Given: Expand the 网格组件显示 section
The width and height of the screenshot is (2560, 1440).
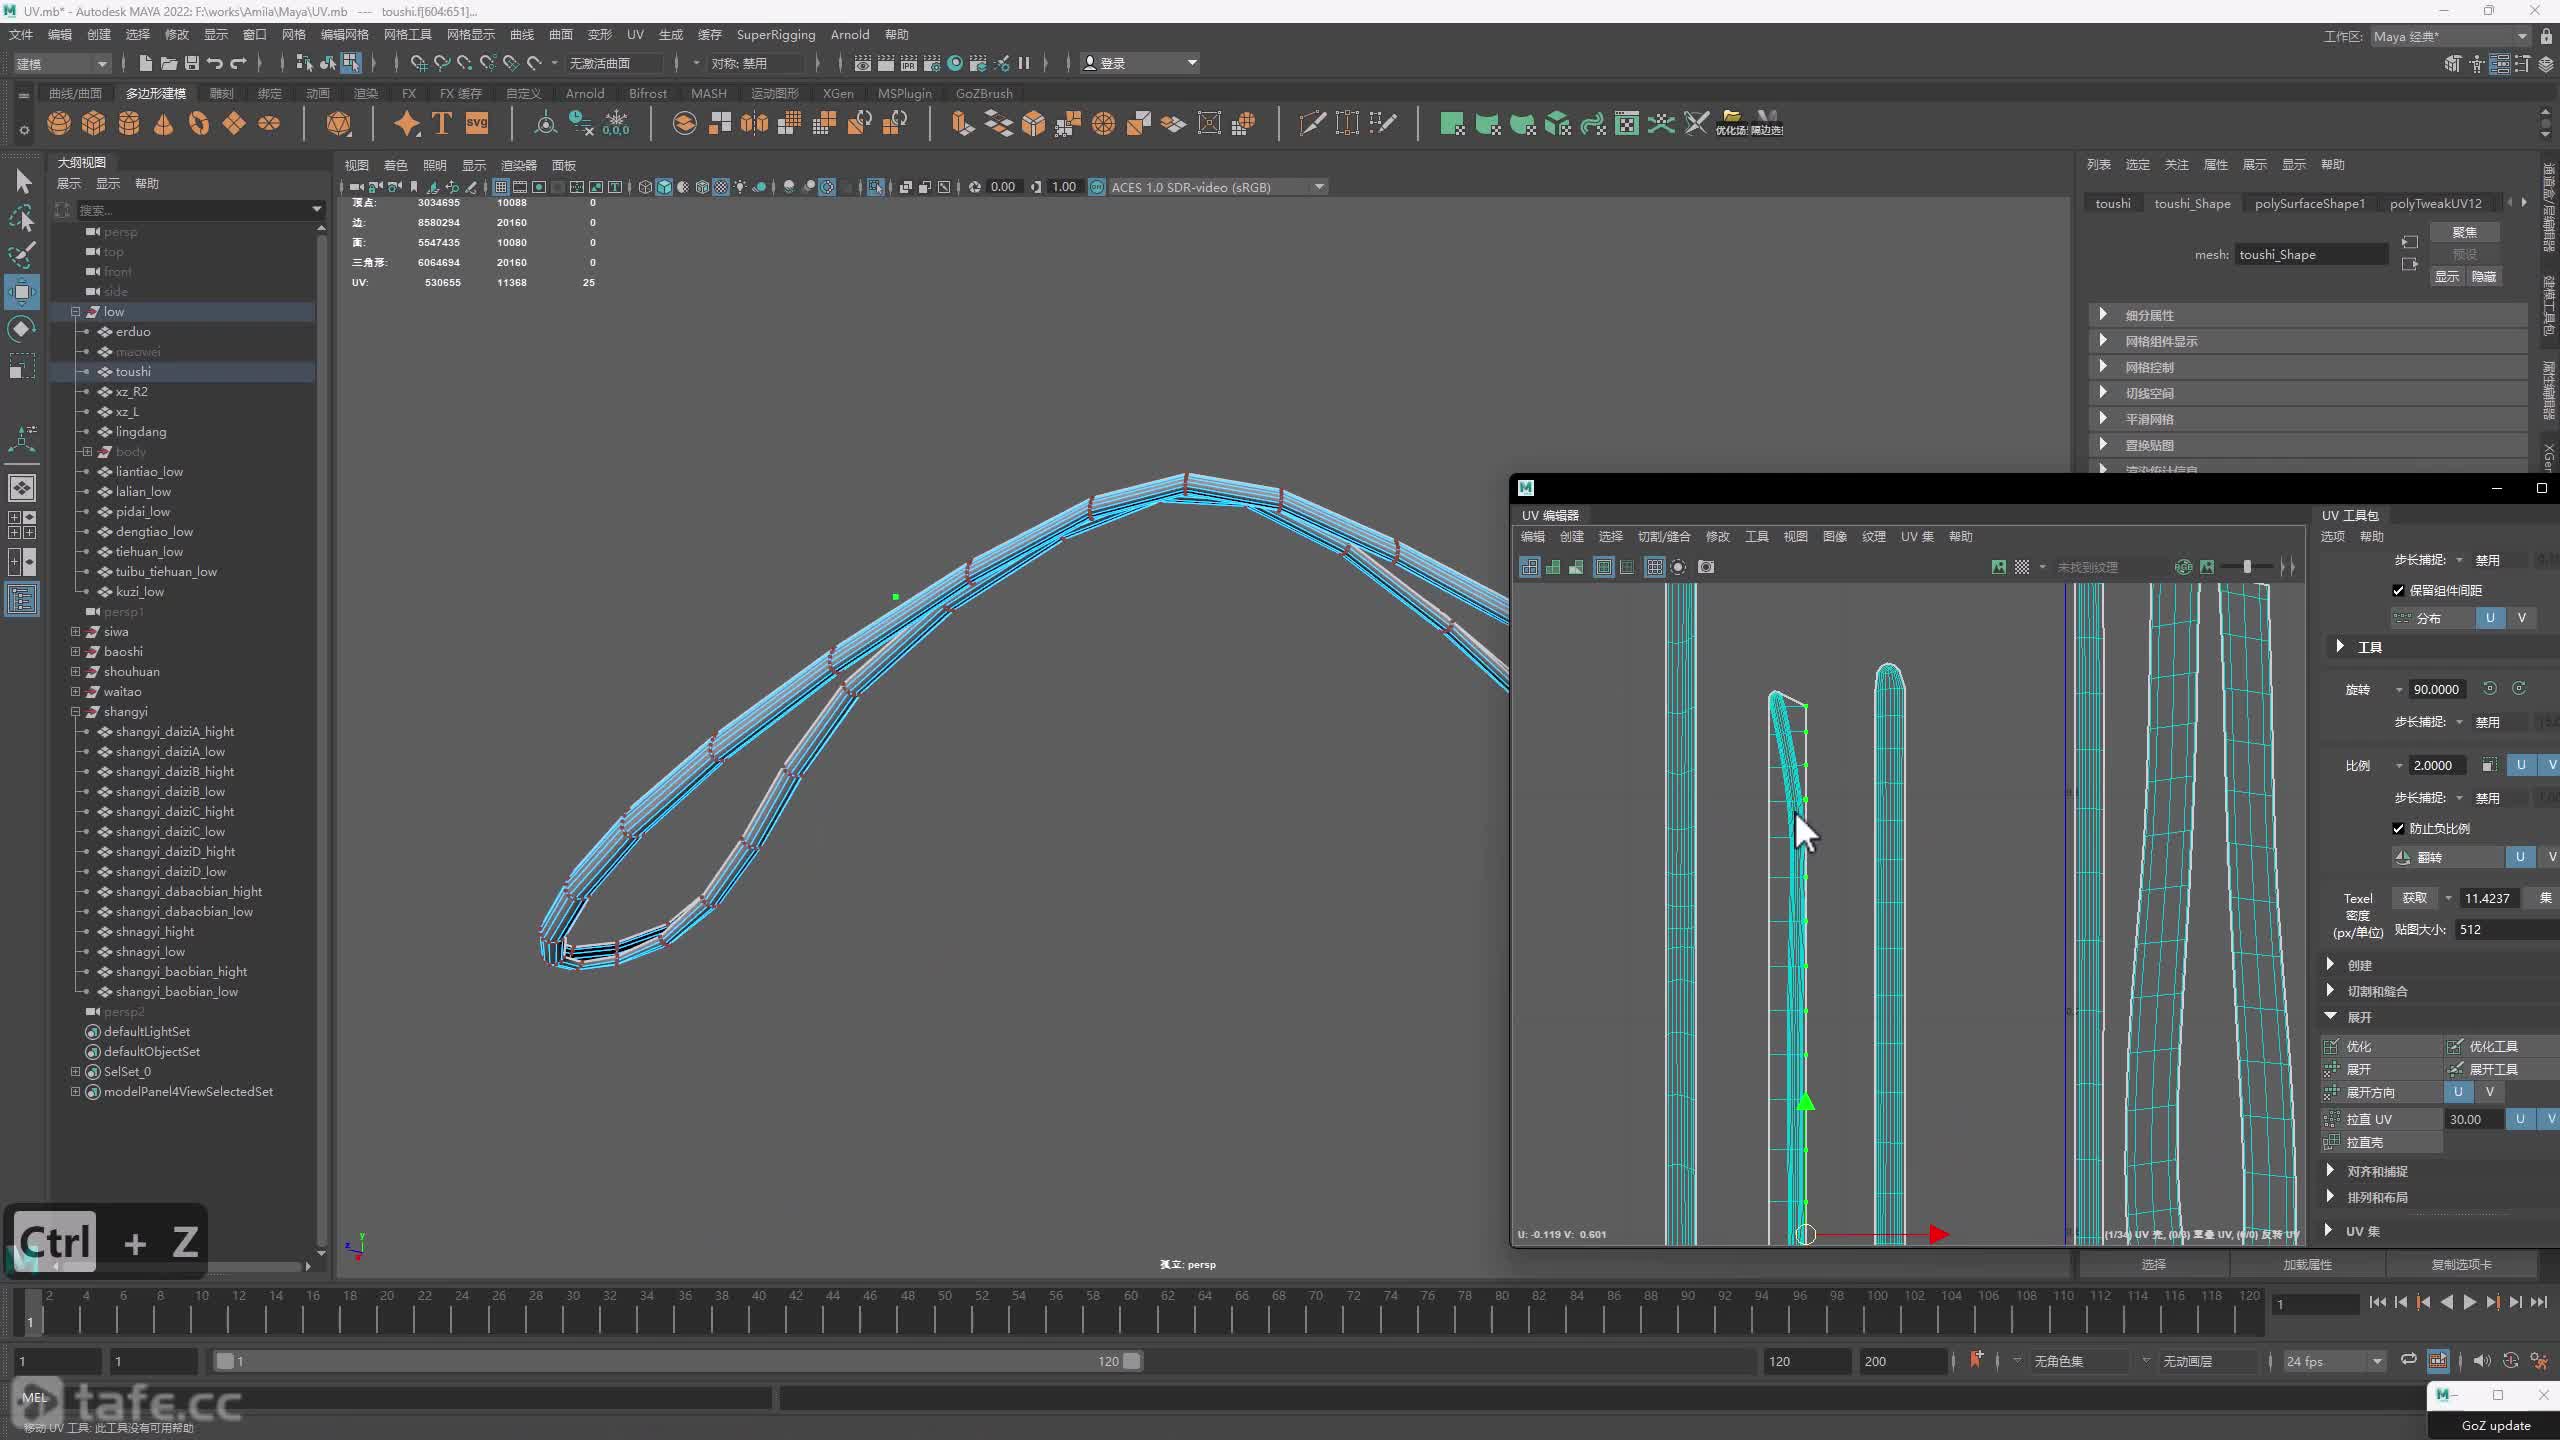Looking at the screenshot, I should tap(2103, 341).
